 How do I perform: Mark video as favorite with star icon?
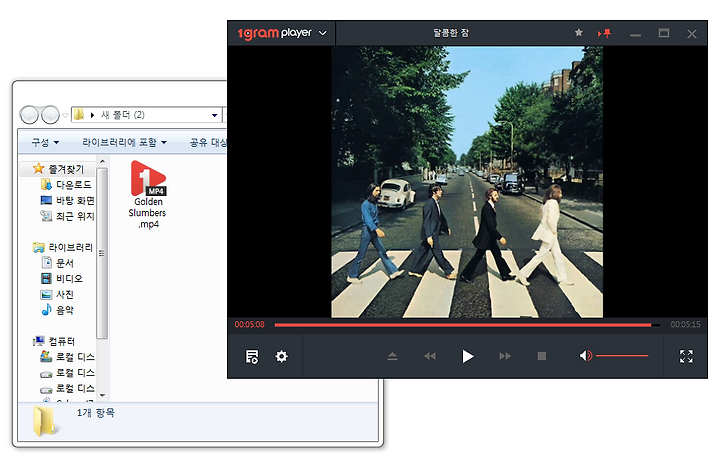pyautogui.click(x=579, y=33)
